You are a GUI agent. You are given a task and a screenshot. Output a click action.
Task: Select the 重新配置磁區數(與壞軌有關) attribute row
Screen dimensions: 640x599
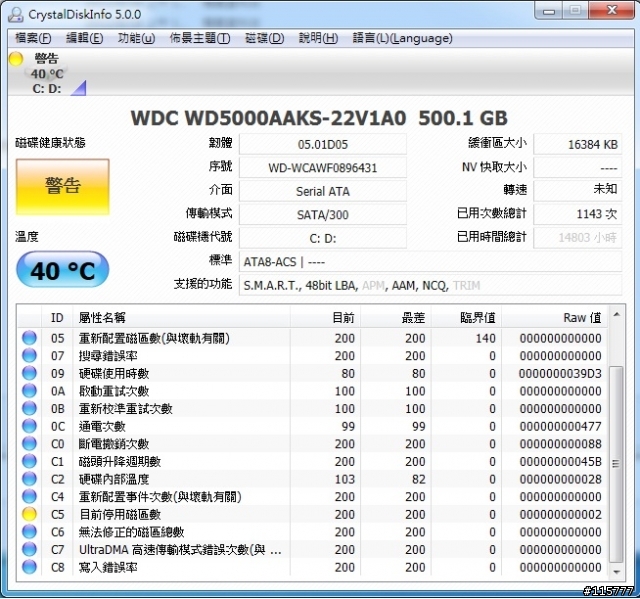click(x=313, y=338)
